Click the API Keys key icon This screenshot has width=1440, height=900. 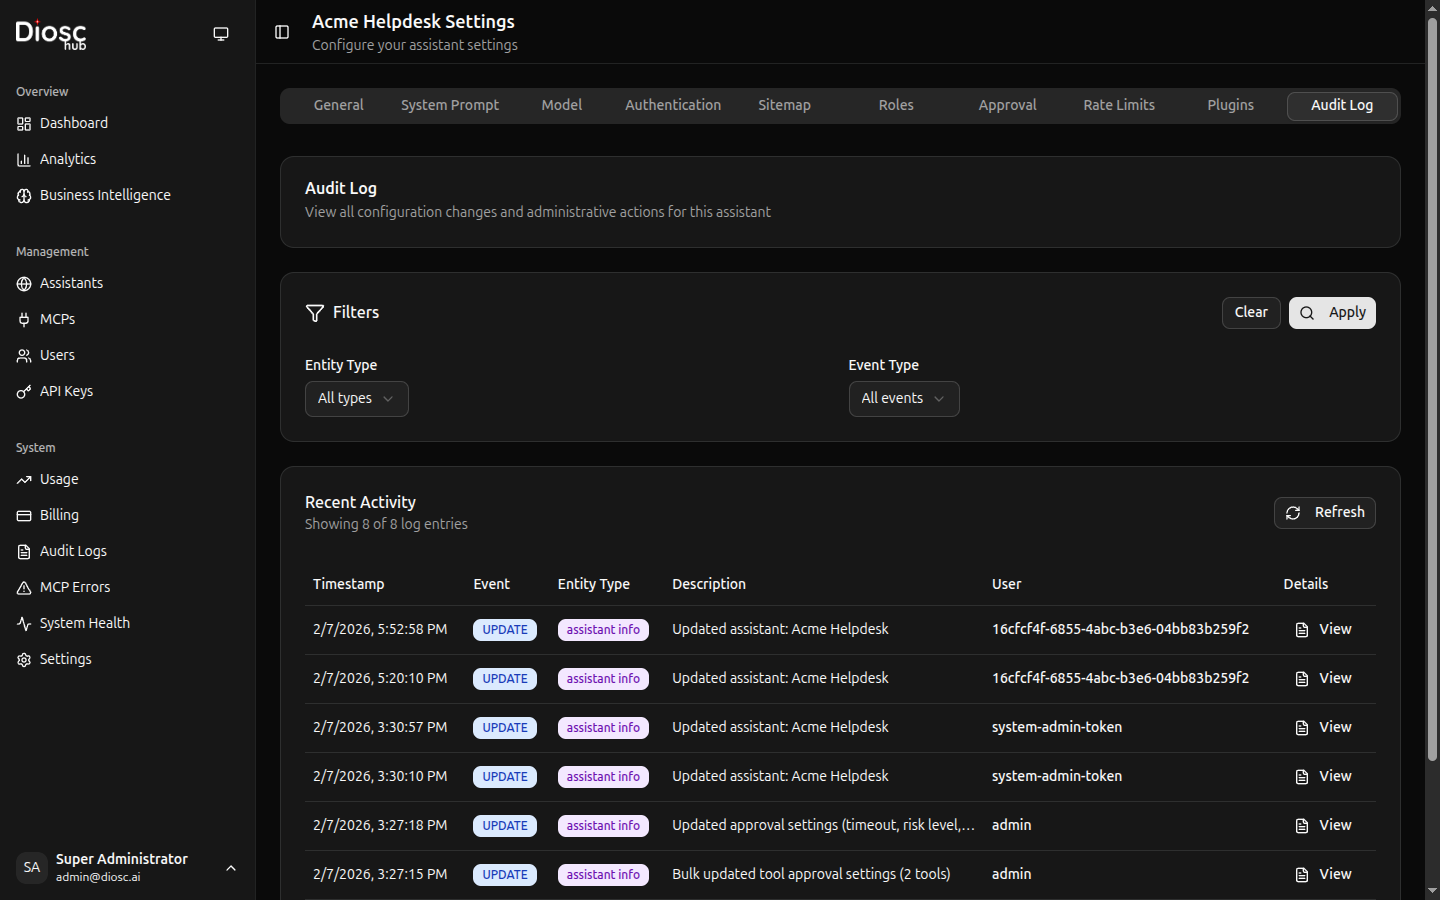[x=24, y=392]
